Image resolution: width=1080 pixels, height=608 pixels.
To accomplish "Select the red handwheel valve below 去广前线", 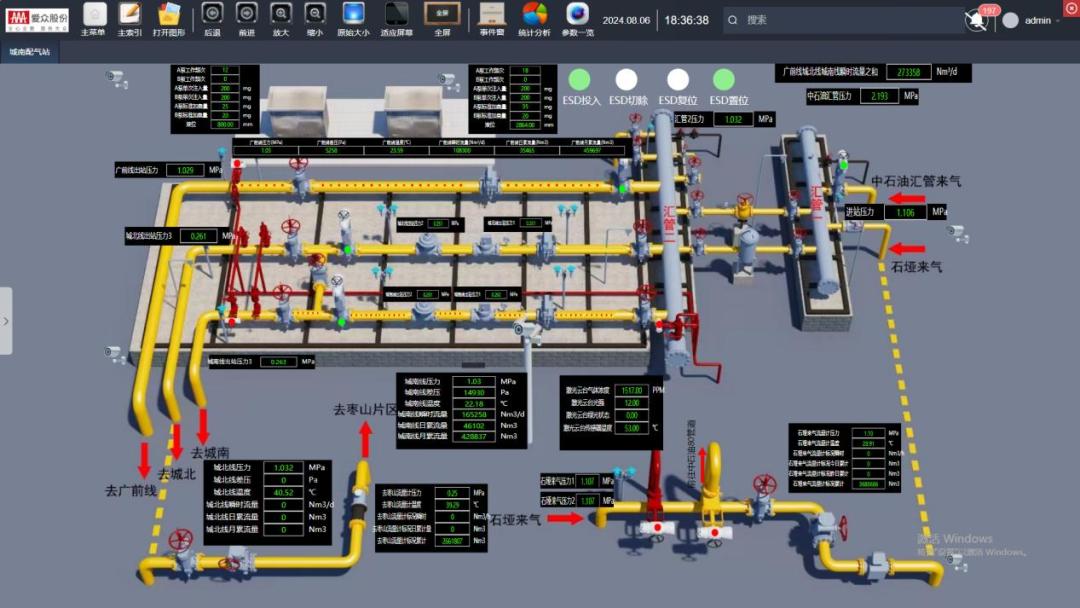I will [x=180, y=541].
